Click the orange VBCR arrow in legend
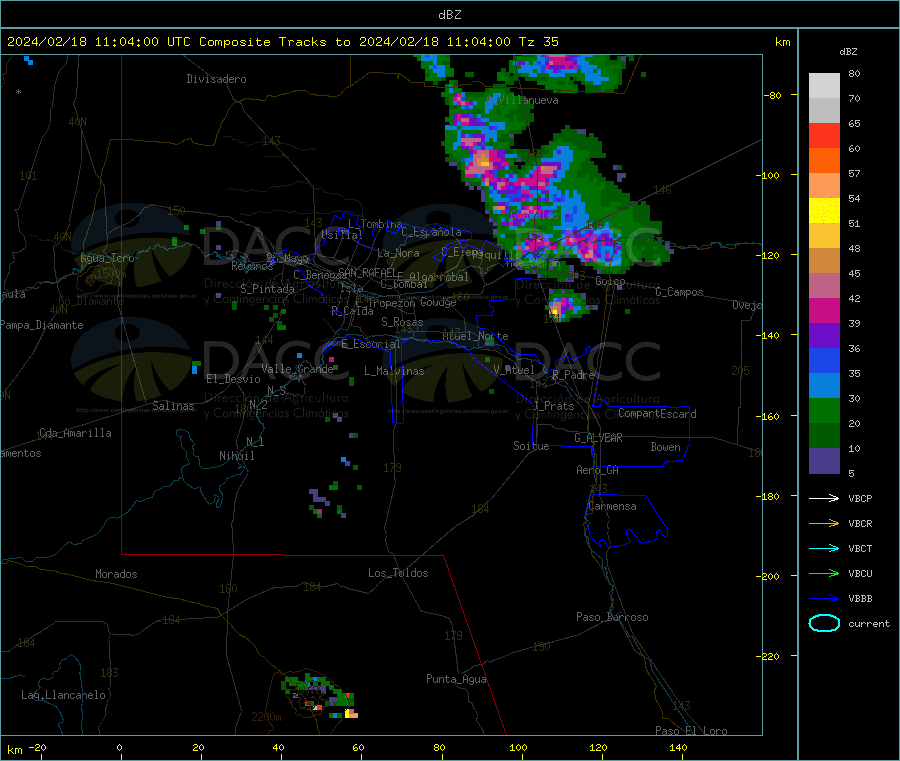This screenshot has width=900, height=761. [x=824, y=523]
